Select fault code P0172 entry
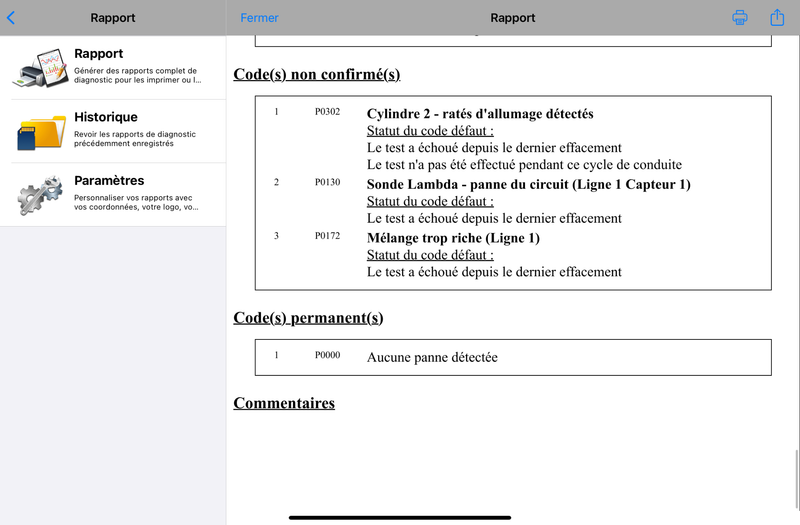Image resolution: width=800 pixels, height=525 pixels. [327, 236]
